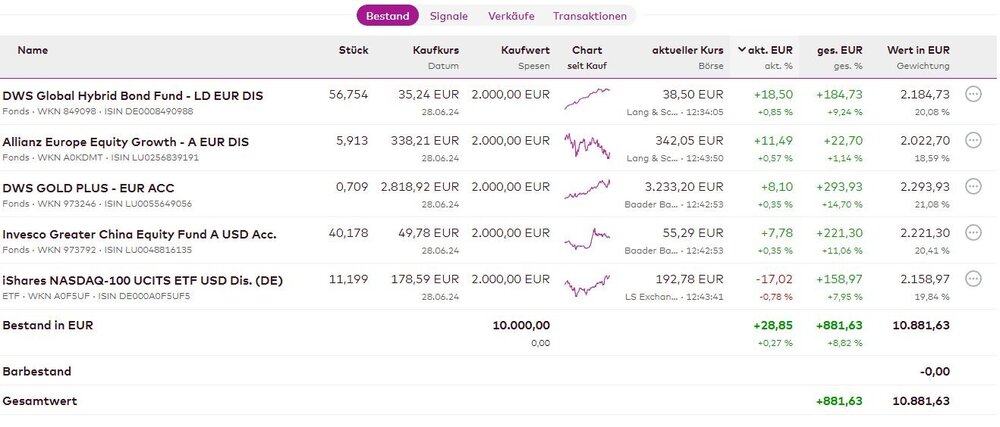Sort by Wert in EUR column
The height and width of the screenshot is (427, 1000).
[x=918, y=50]
